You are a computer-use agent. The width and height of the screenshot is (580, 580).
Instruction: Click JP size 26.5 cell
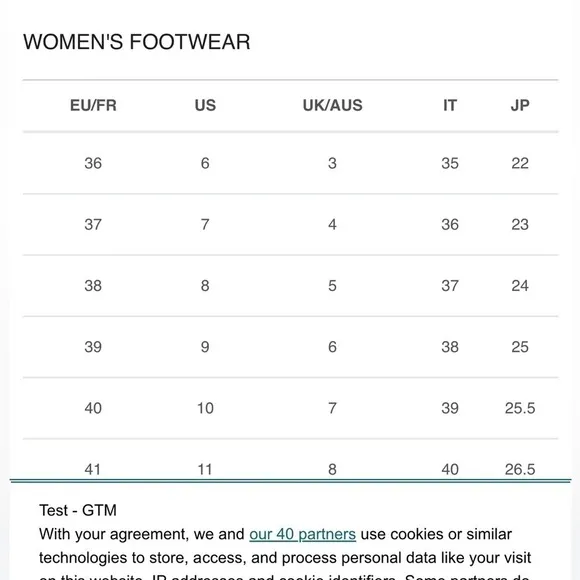pos(520,469)
